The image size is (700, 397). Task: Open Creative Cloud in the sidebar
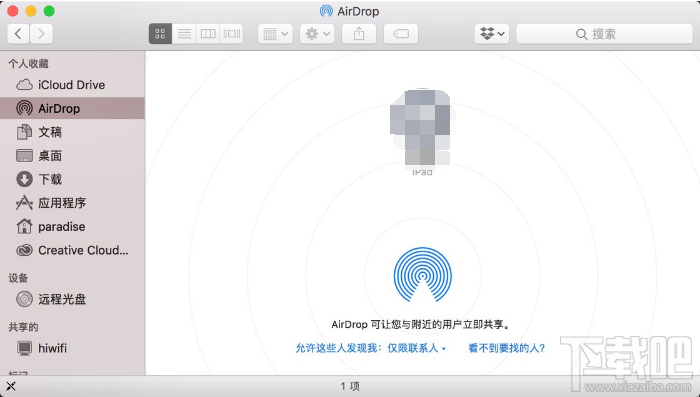point(72,251)
